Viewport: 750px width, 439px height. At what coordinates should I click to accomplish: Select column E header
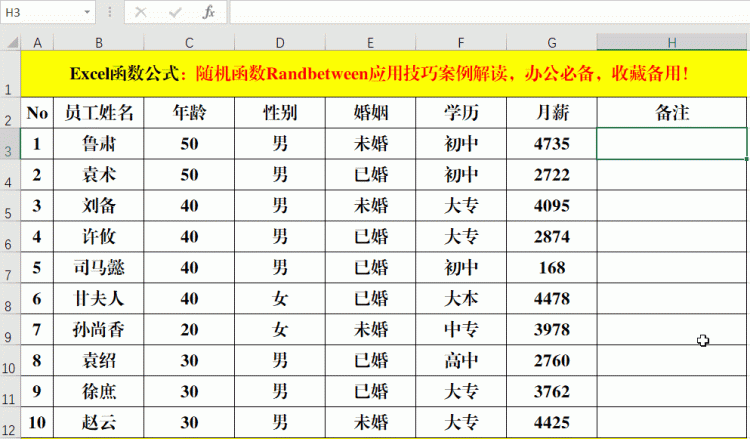tap(370, 43)
